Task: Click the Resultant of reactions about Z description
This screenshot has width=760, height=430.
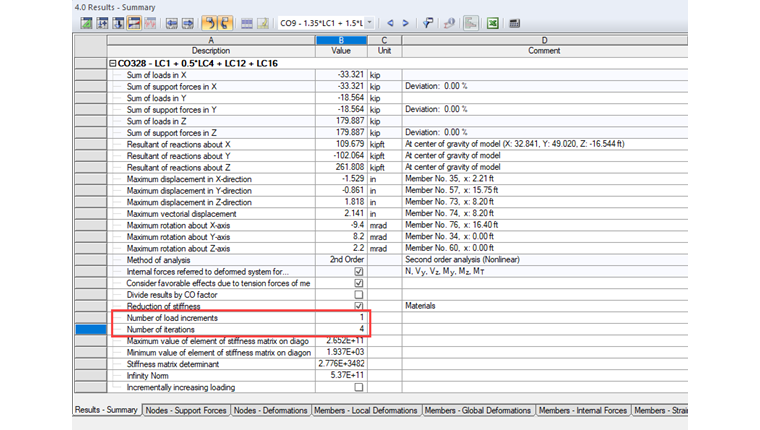Action: point(178,167)
